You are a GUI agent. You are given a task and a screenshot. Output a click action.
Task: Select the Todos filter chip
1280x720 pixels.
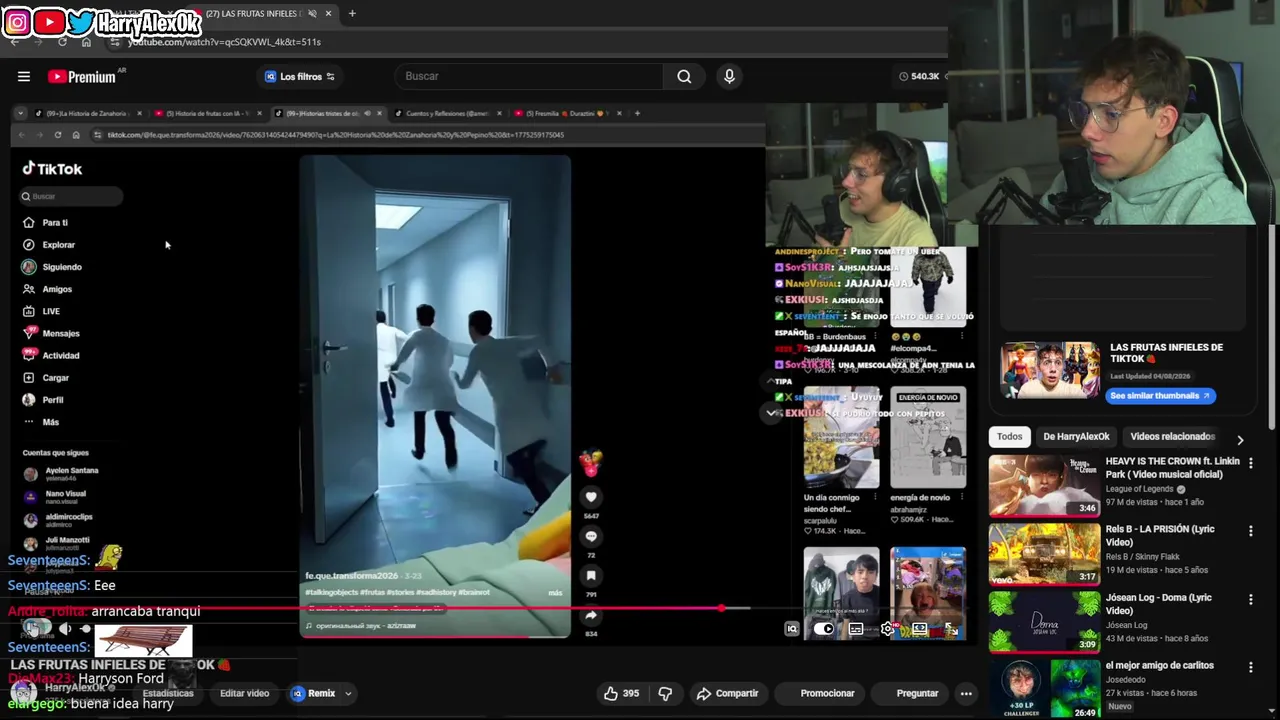coord(1009,436)
